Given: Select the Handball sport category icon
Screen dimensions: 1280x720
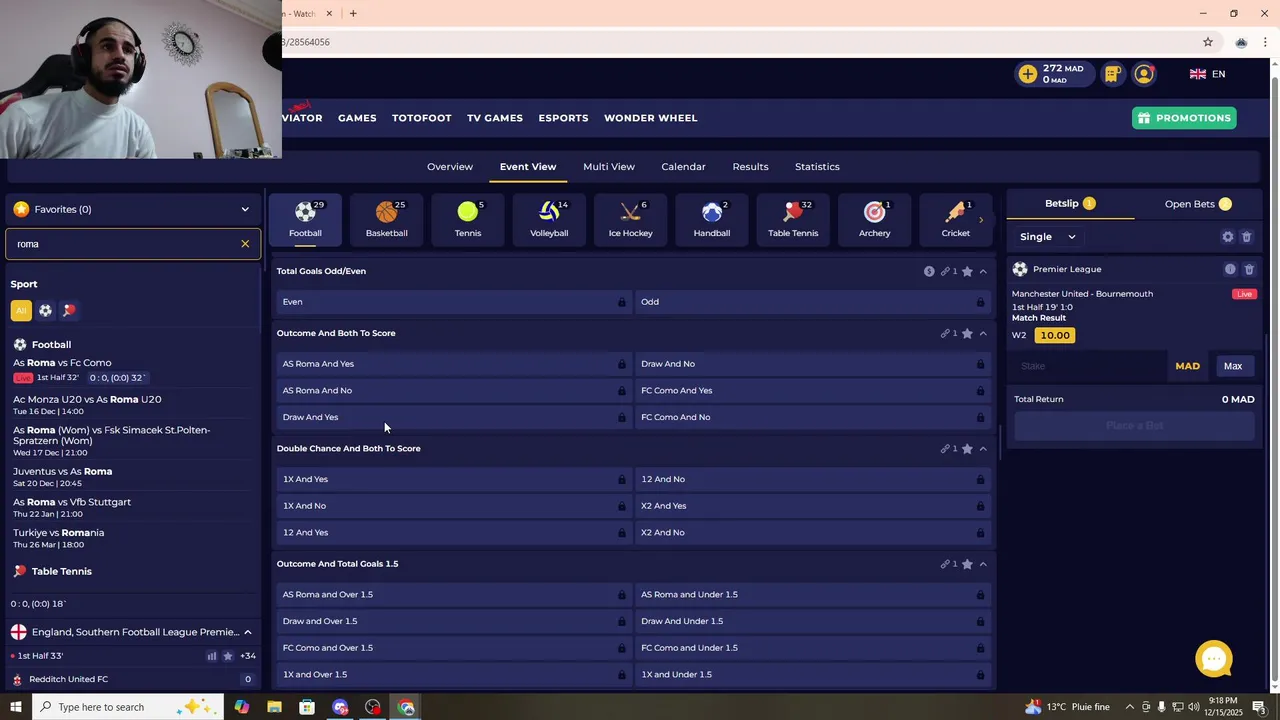Looking at the screenshot, I should (x=711, y=219).
